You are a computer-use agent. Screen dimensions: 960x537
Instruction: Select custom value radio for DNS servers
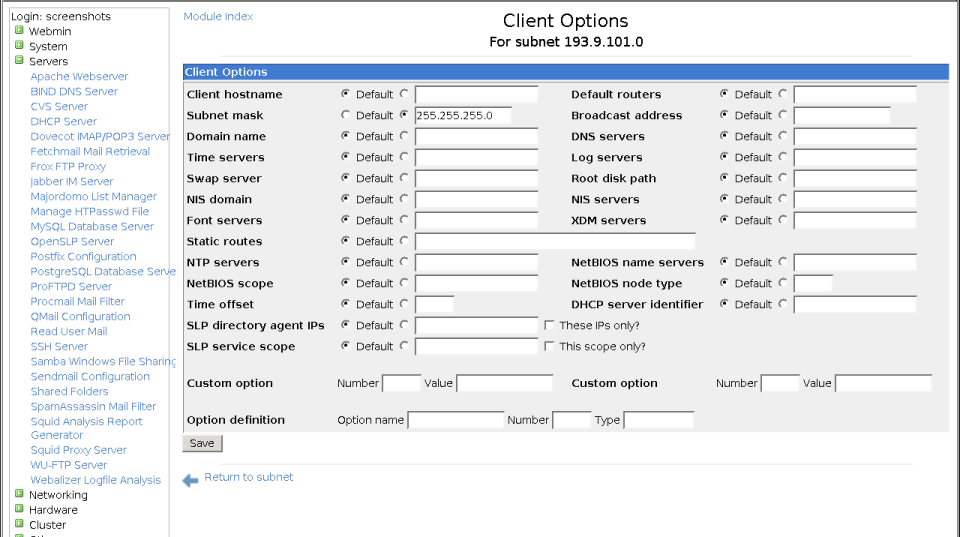click(x=782, y=135)
